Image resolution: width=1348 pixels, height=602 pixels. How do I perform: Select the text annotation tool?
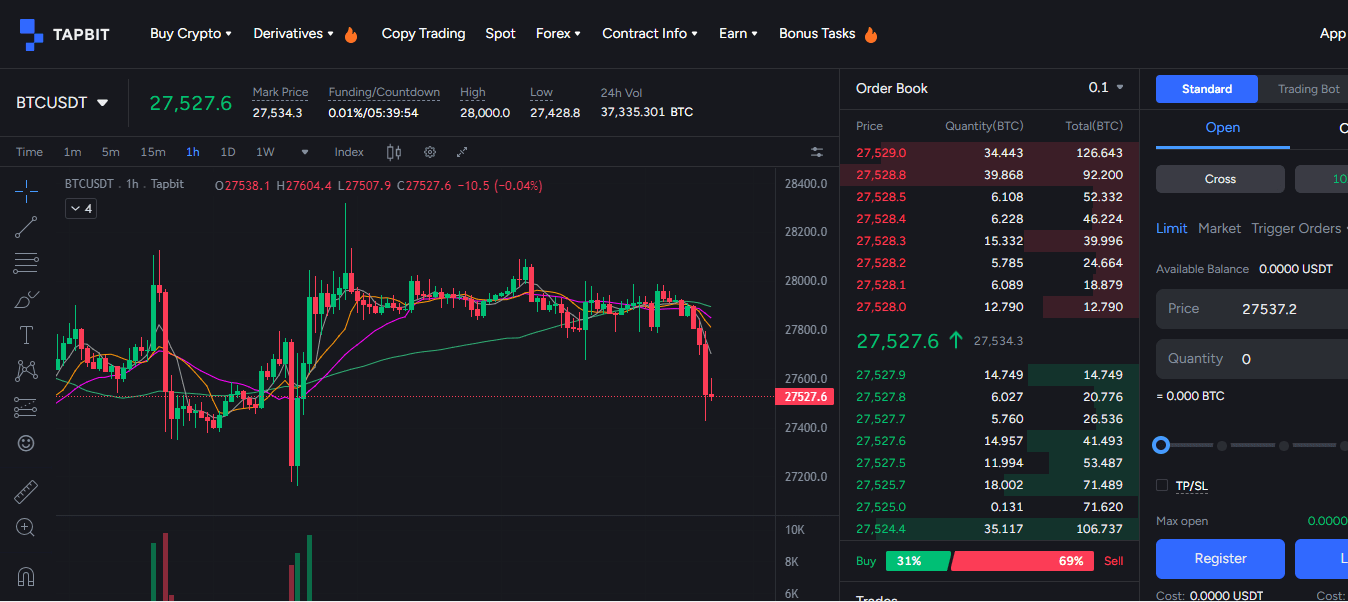[x=27, y=335]
